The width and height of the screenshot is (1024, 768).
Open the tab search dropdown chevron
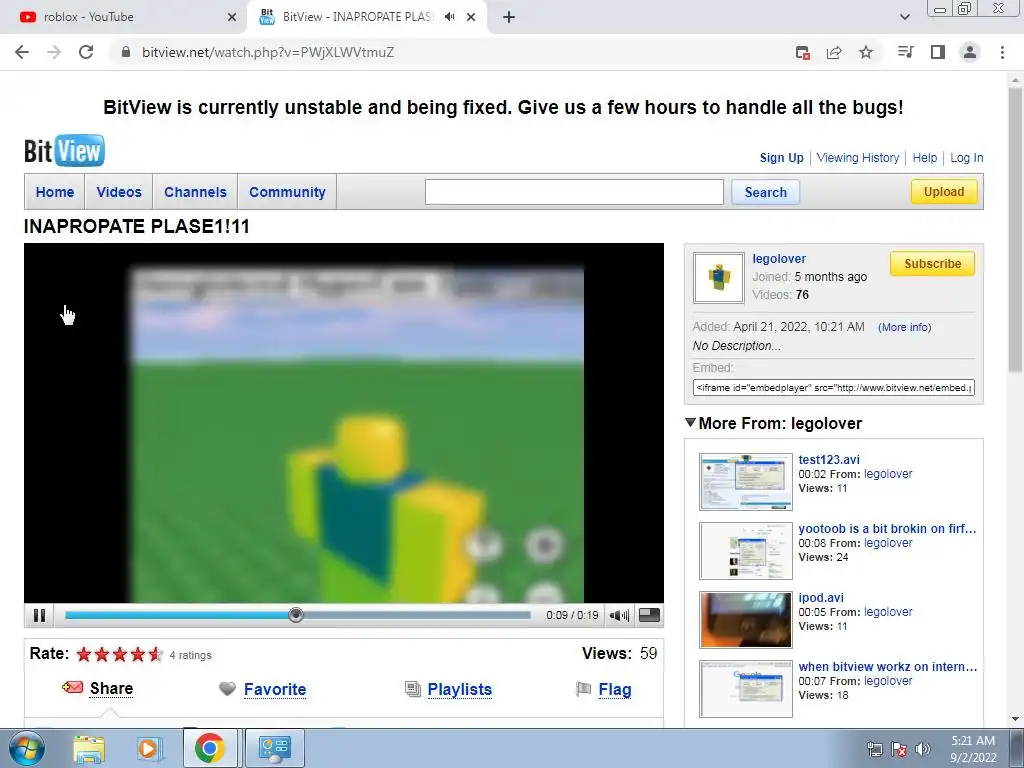click(x=904, y=17)
